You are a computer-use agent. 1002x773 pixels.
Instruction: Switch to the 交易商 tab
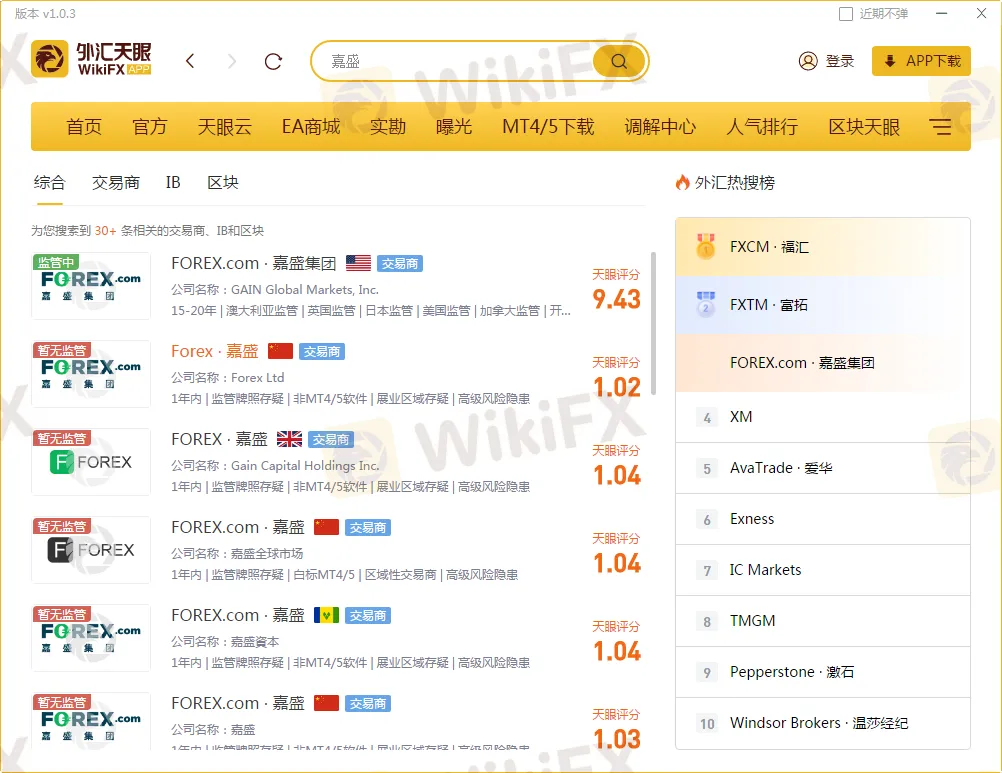[115, 182]
